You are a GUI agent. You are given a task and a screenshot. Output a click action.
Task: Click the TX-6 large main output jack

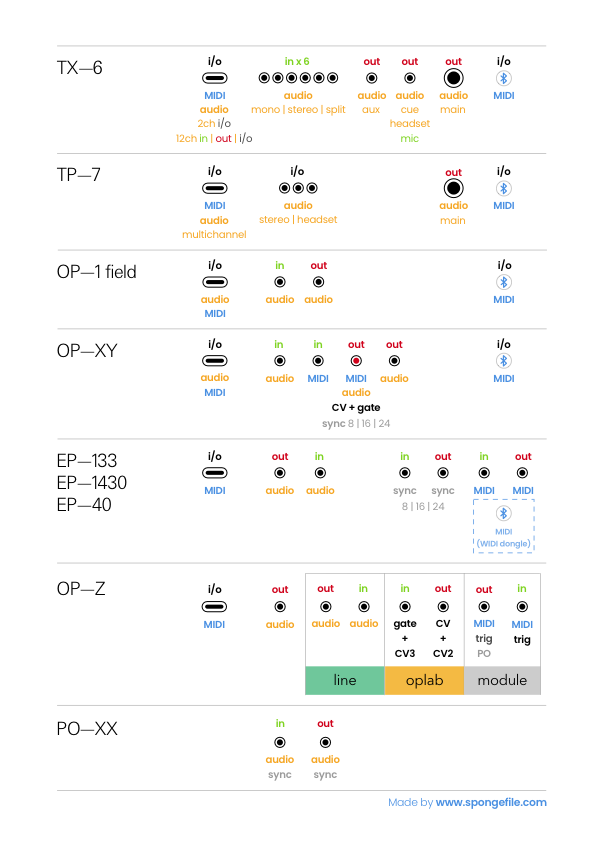[453, 78]
